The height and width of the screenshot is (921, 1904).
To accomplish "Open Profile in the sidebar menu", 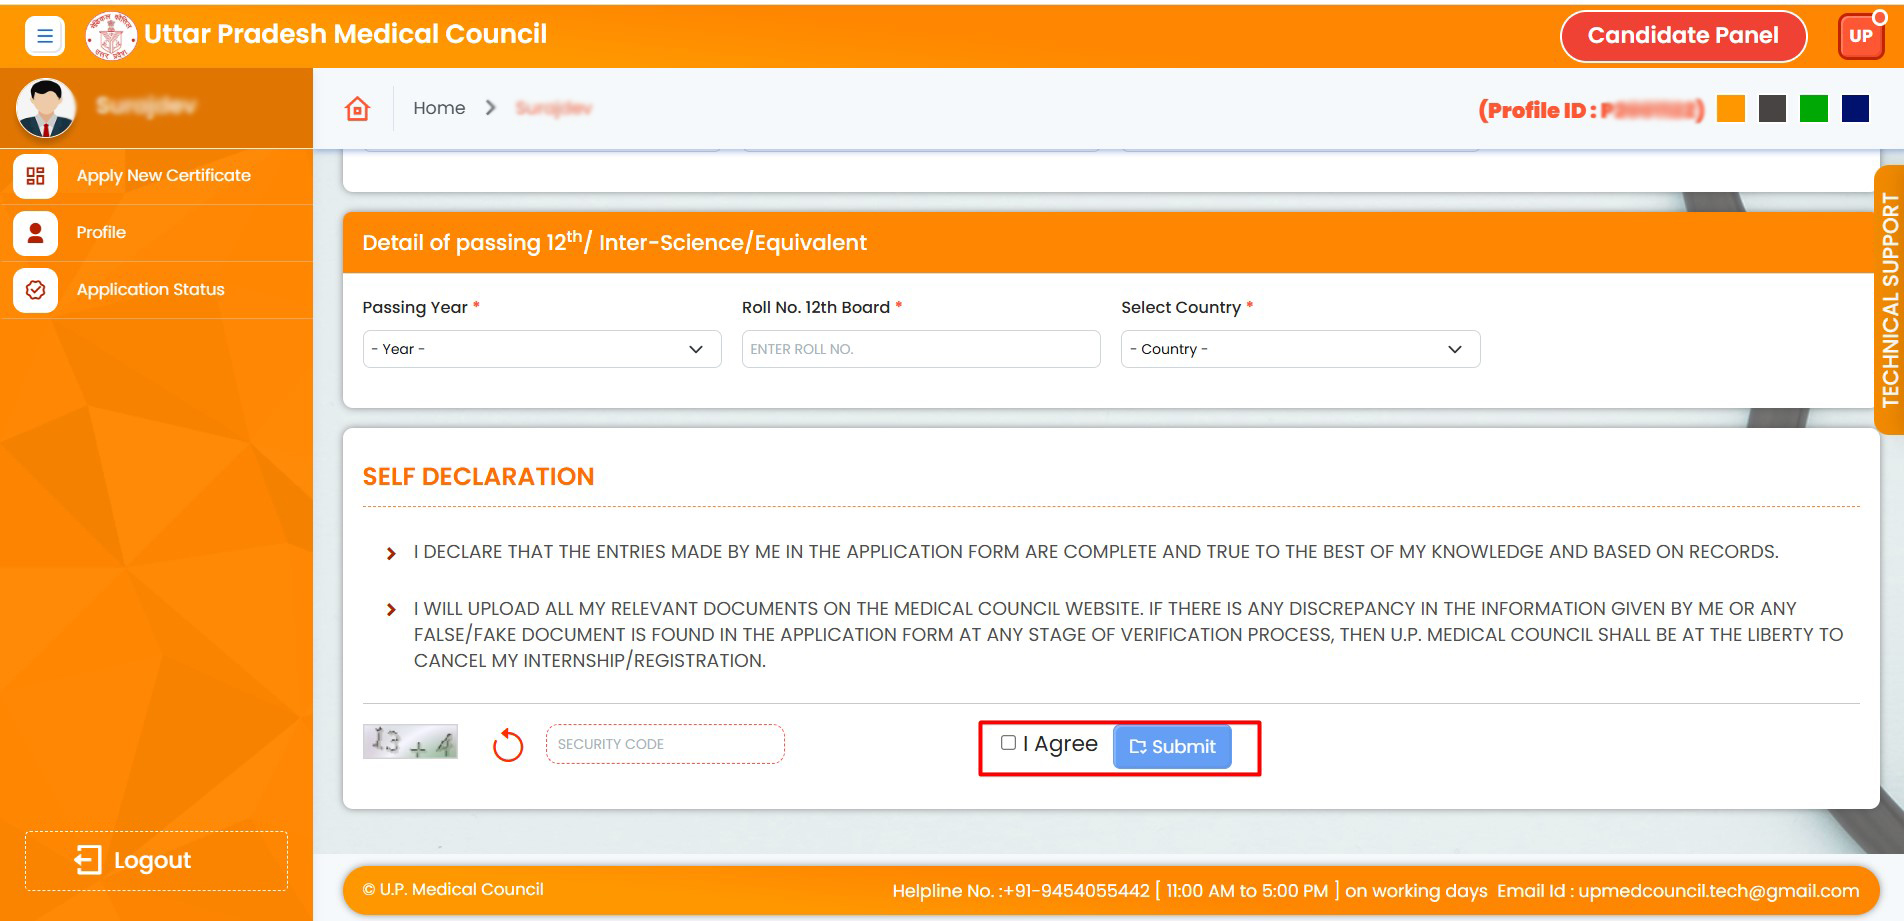I will (101, 233).
